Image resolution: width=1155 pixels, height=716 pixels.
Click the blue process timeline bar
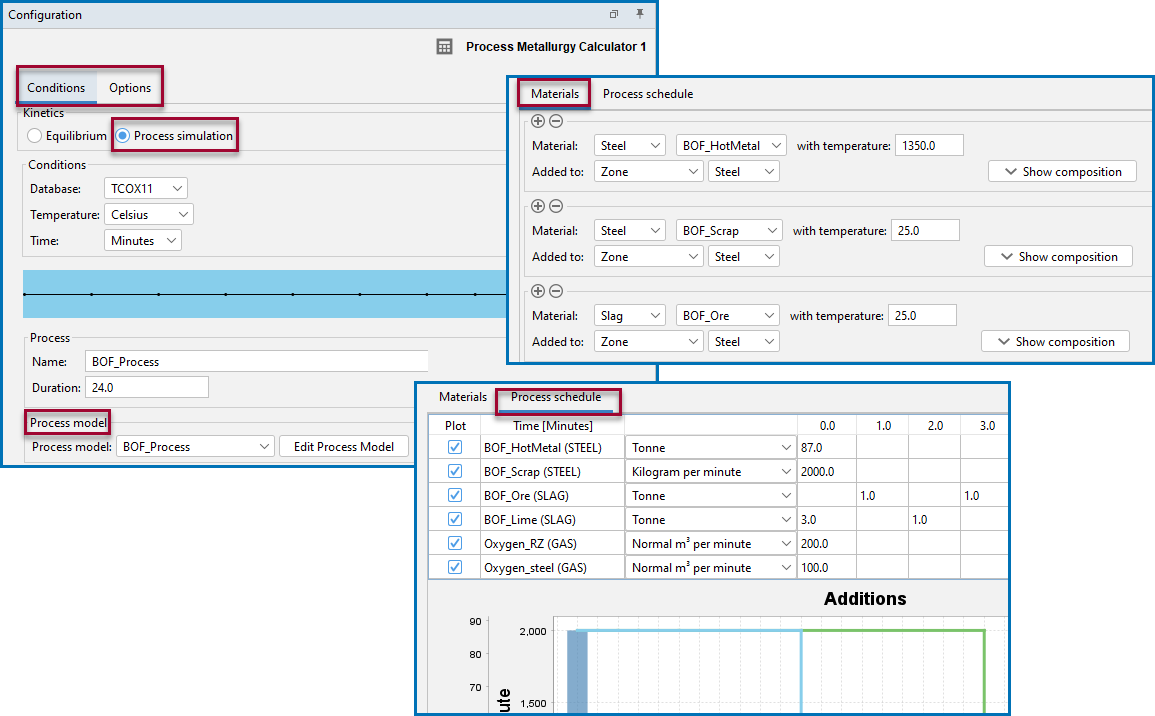tap(264, 294)
